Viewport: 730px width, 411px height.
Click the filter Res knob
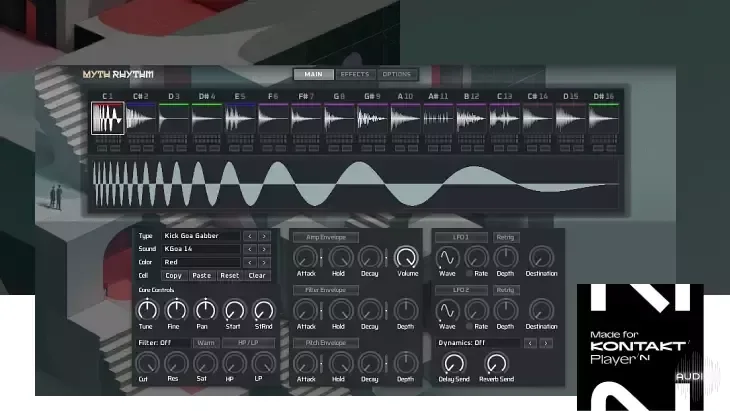tap(176, 363)
